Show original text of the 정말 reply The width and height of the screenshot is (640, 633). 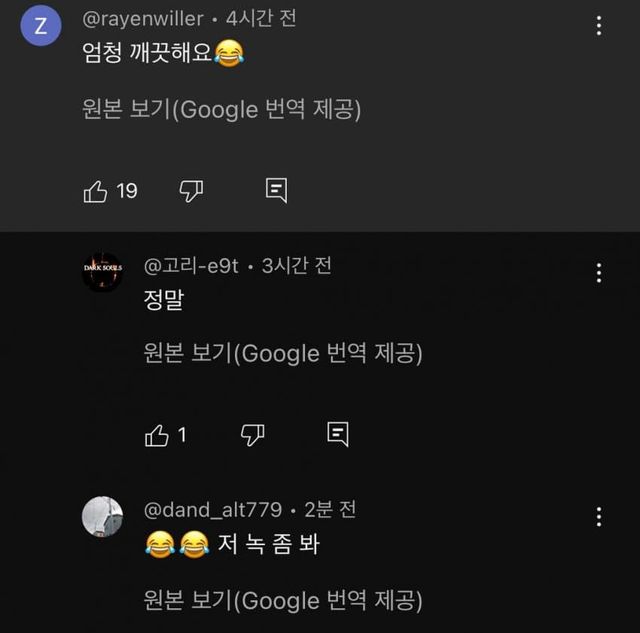(x=283, y=352)
